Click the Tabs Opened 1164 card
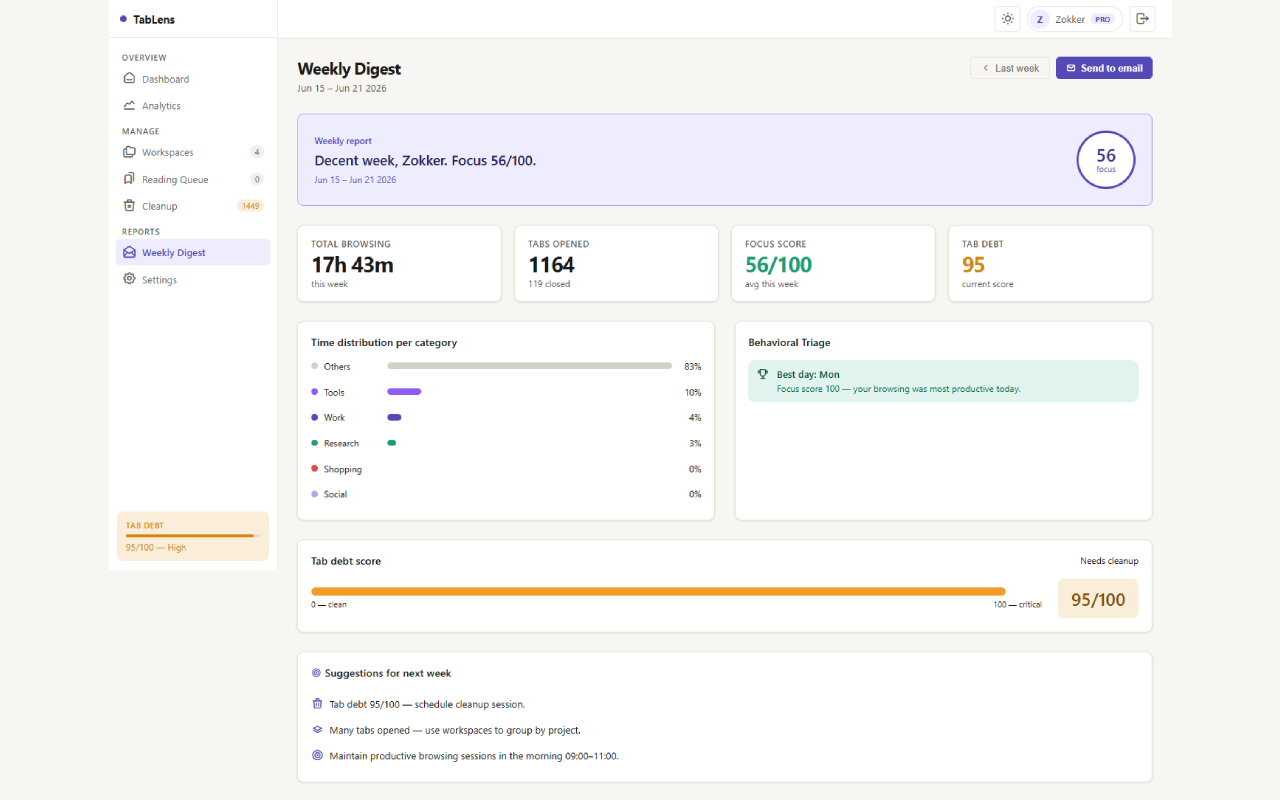1280x800 pixels. click(616, 263)
